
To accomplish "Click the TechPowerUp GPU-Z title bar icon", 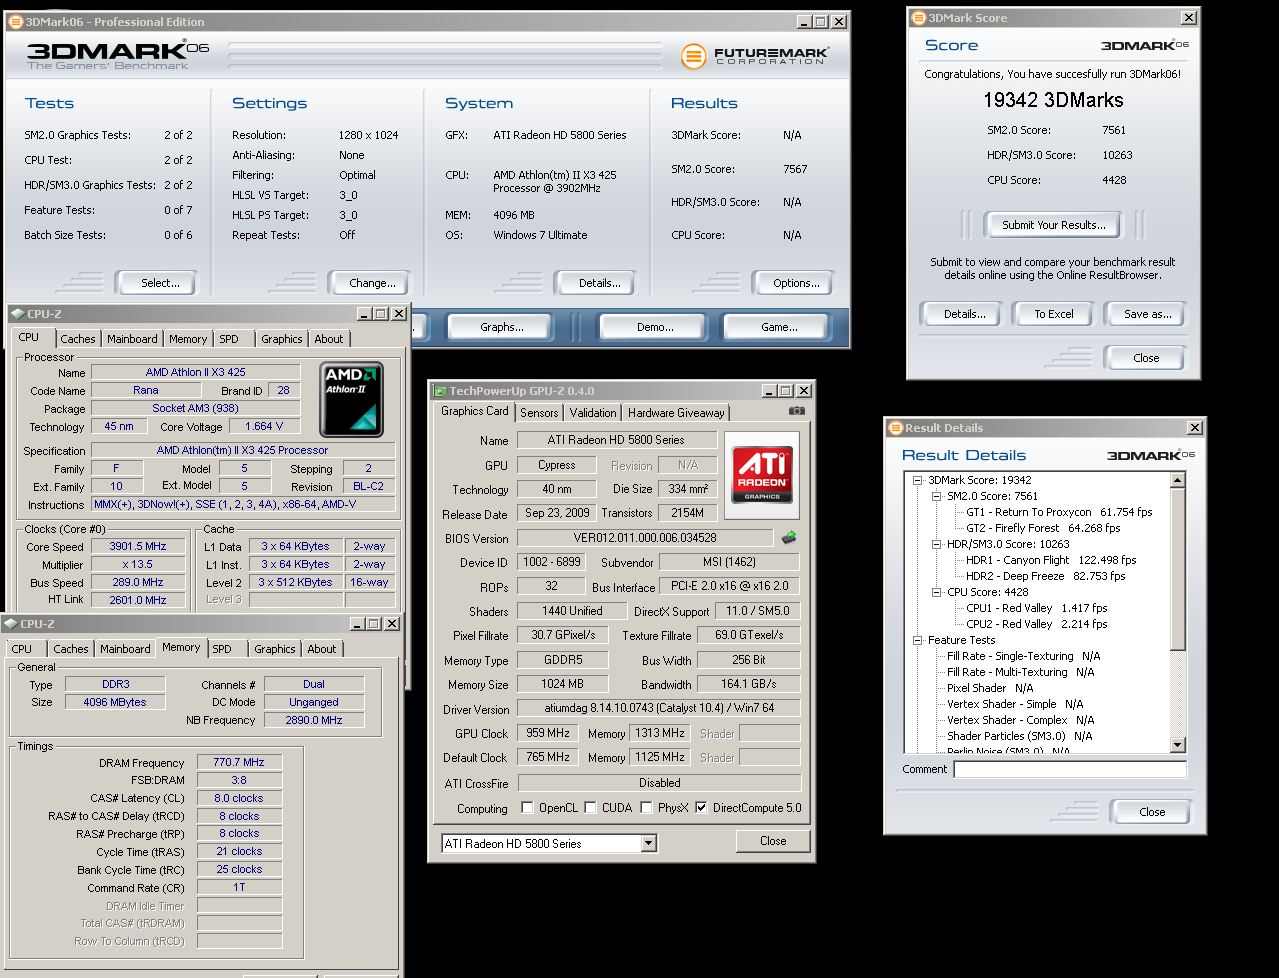I will (x=440, y=391).
